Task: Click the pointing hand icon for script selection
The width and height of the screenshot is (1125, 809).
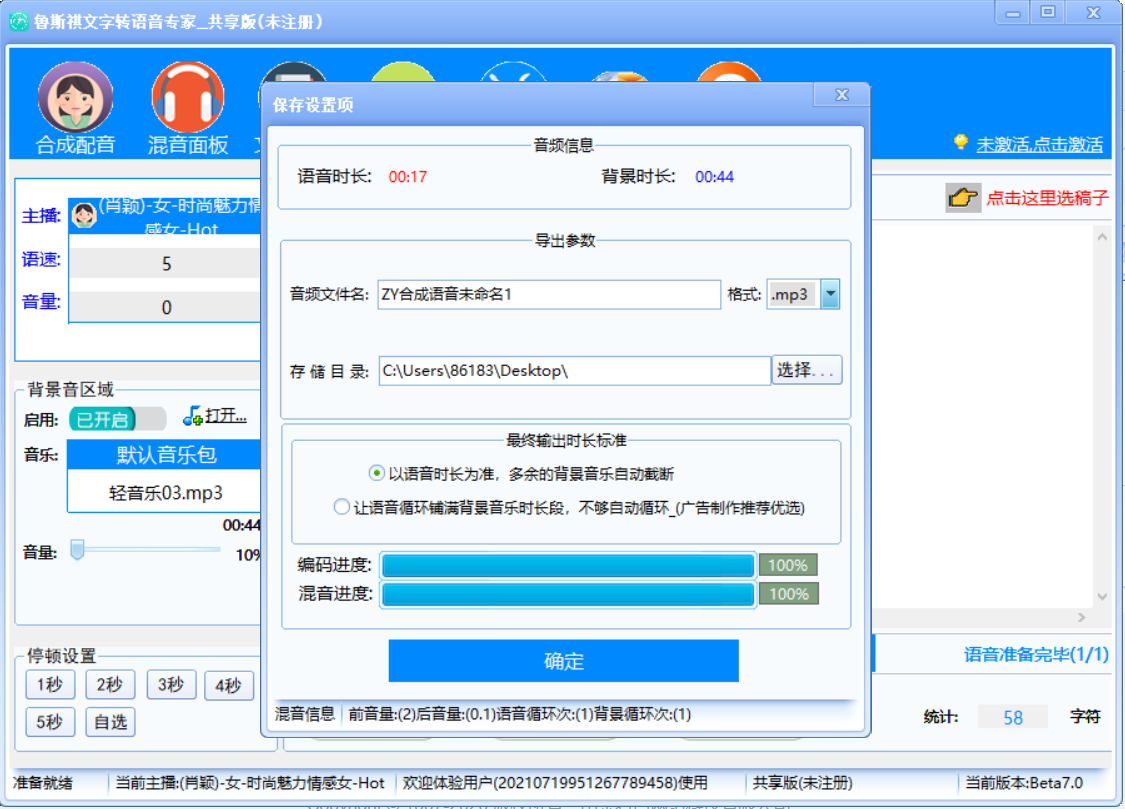Action: point(963,197)
